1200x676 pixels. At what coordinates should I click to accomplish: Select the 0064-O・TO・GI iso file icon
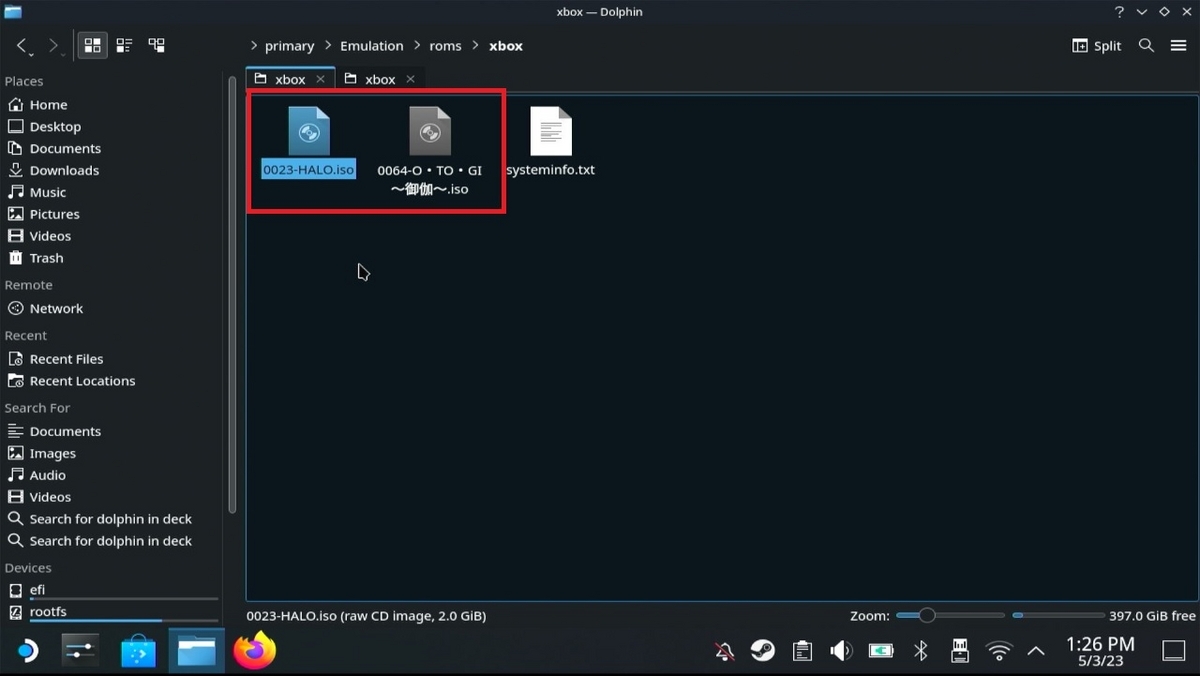click(430, 131)
